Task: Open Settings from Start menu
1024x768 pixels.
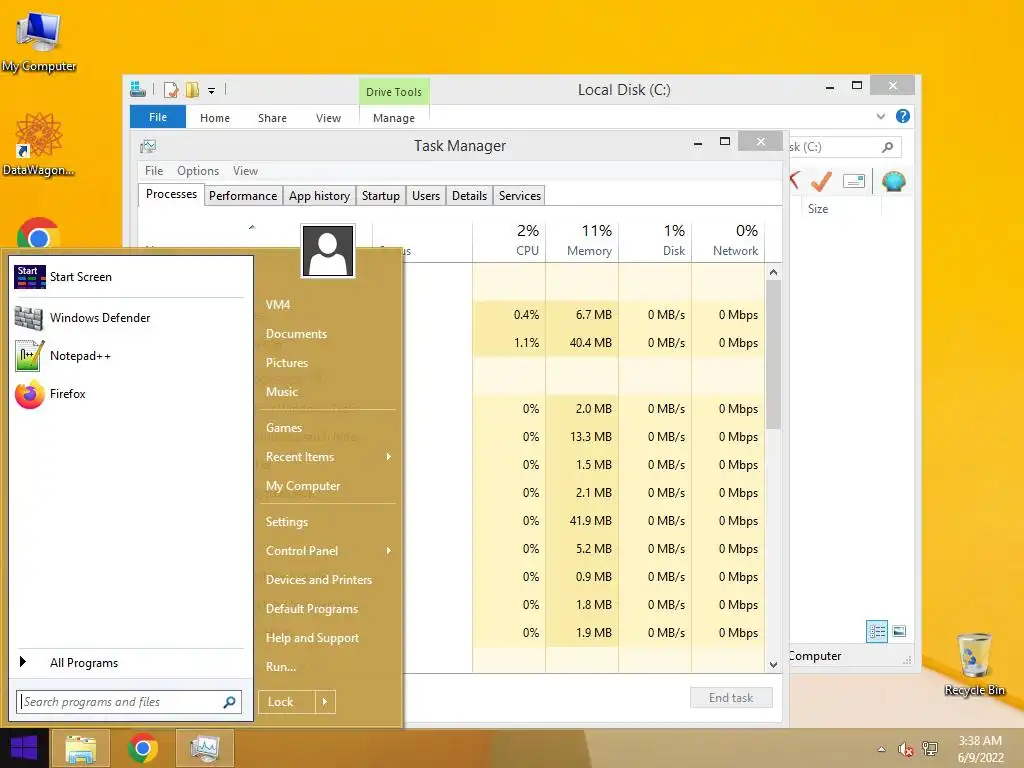Action: click(x=287, y=522)
